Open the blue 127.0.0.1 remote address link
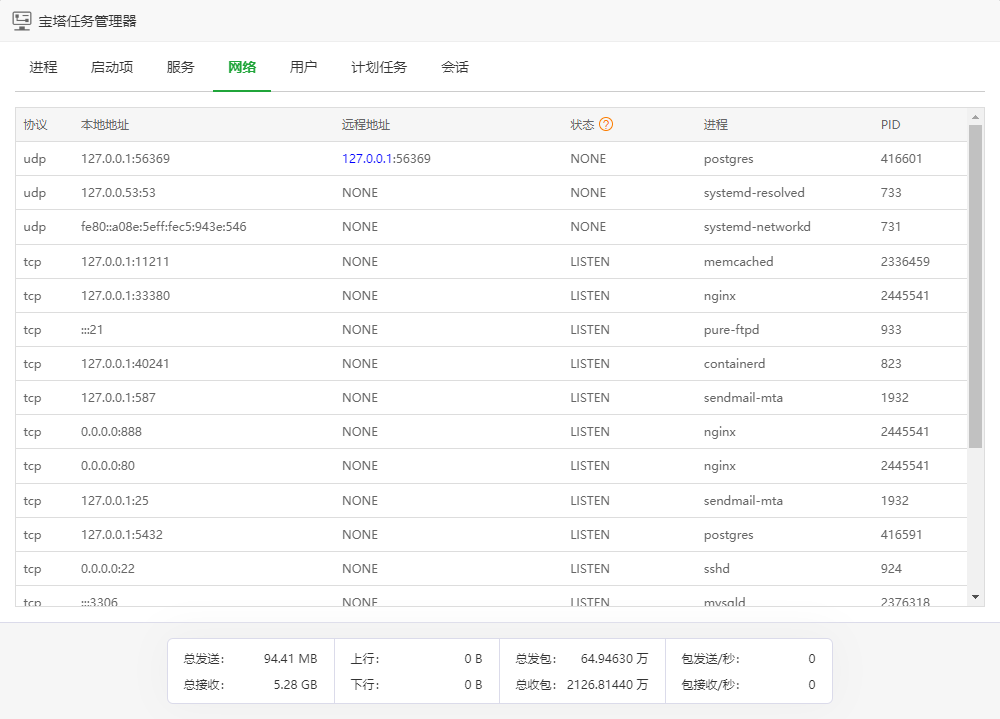 (x=367, y=159)
